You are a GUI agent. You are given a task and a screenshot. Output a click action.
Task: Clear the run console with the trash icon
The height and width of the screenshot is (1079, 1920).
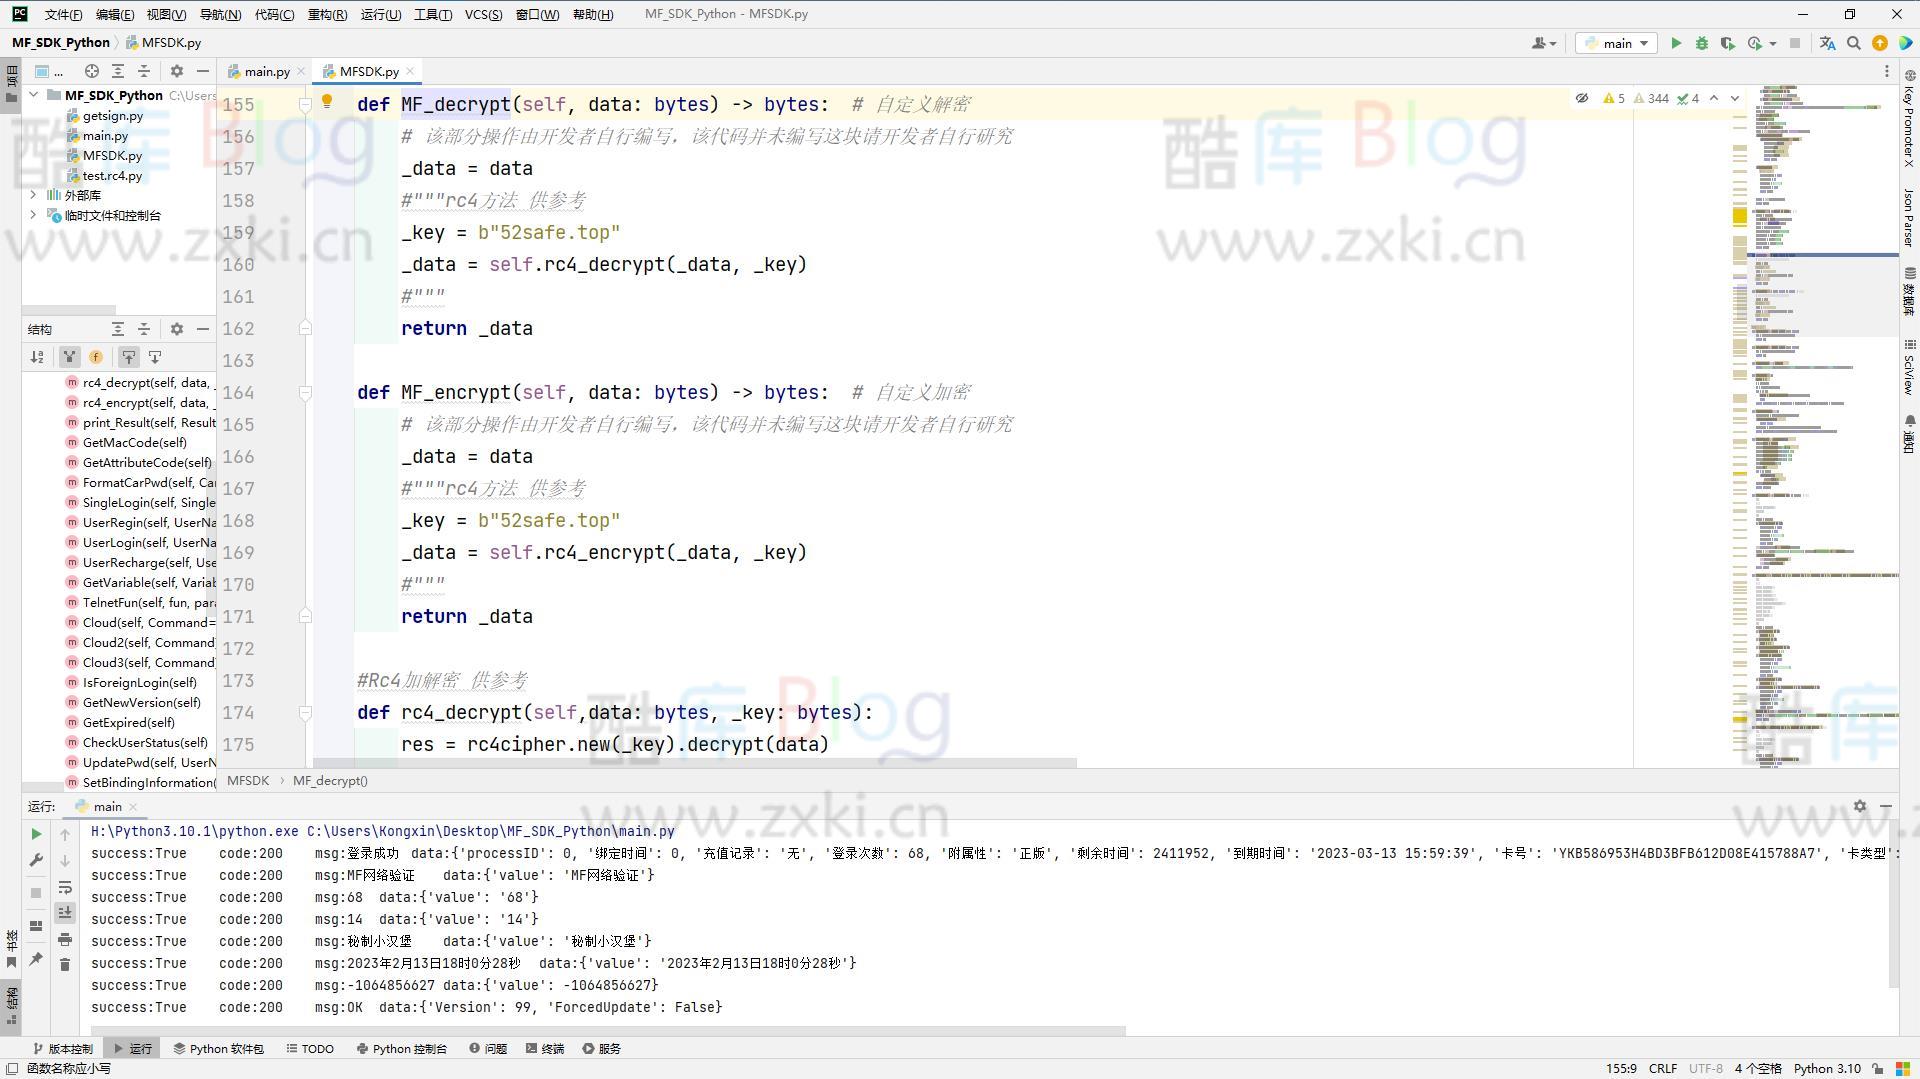coord(65,964)
